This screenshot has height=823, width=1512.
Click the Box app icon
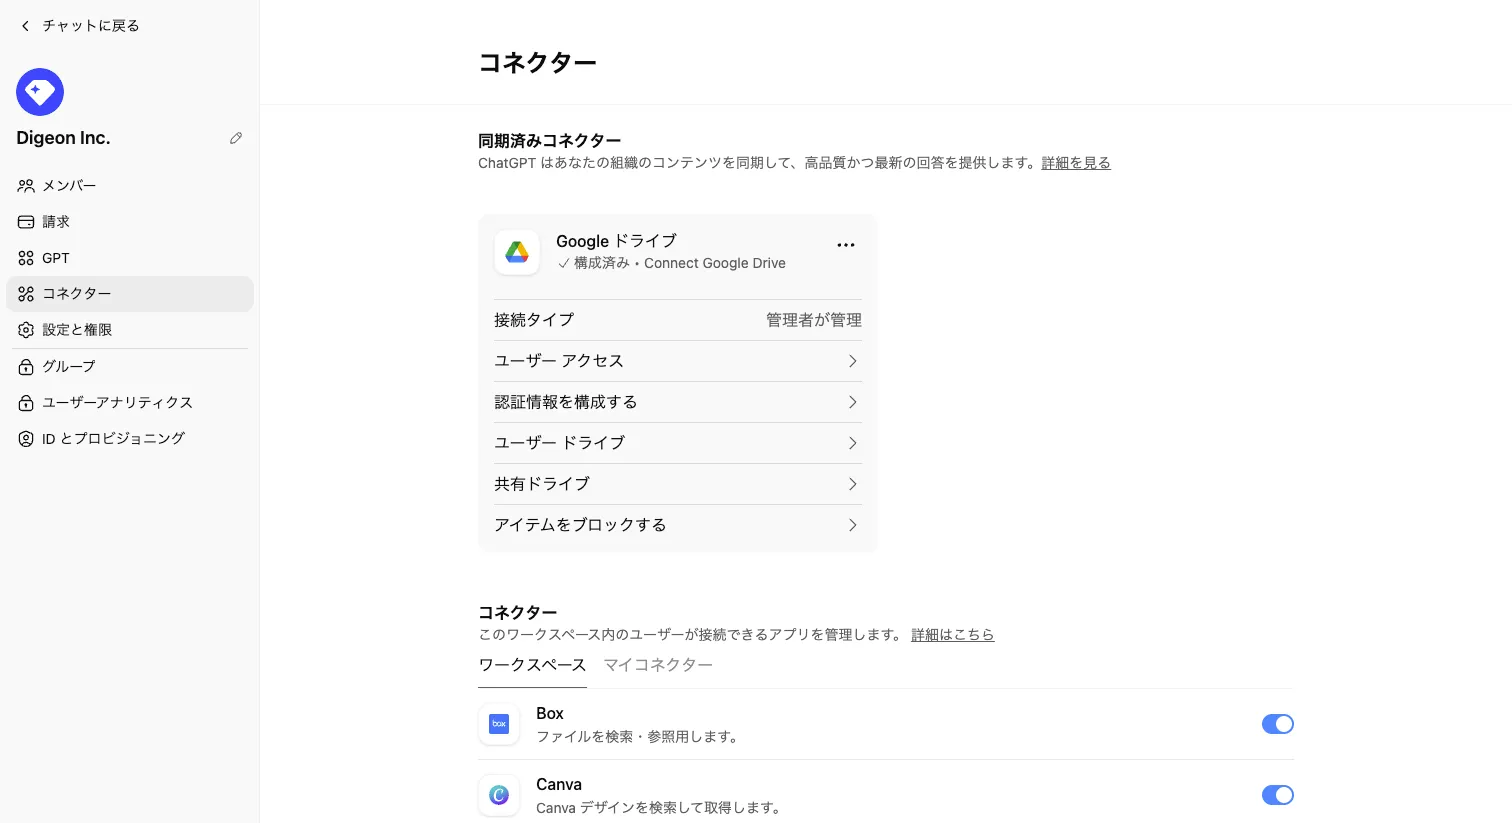(x=499, y=724)
